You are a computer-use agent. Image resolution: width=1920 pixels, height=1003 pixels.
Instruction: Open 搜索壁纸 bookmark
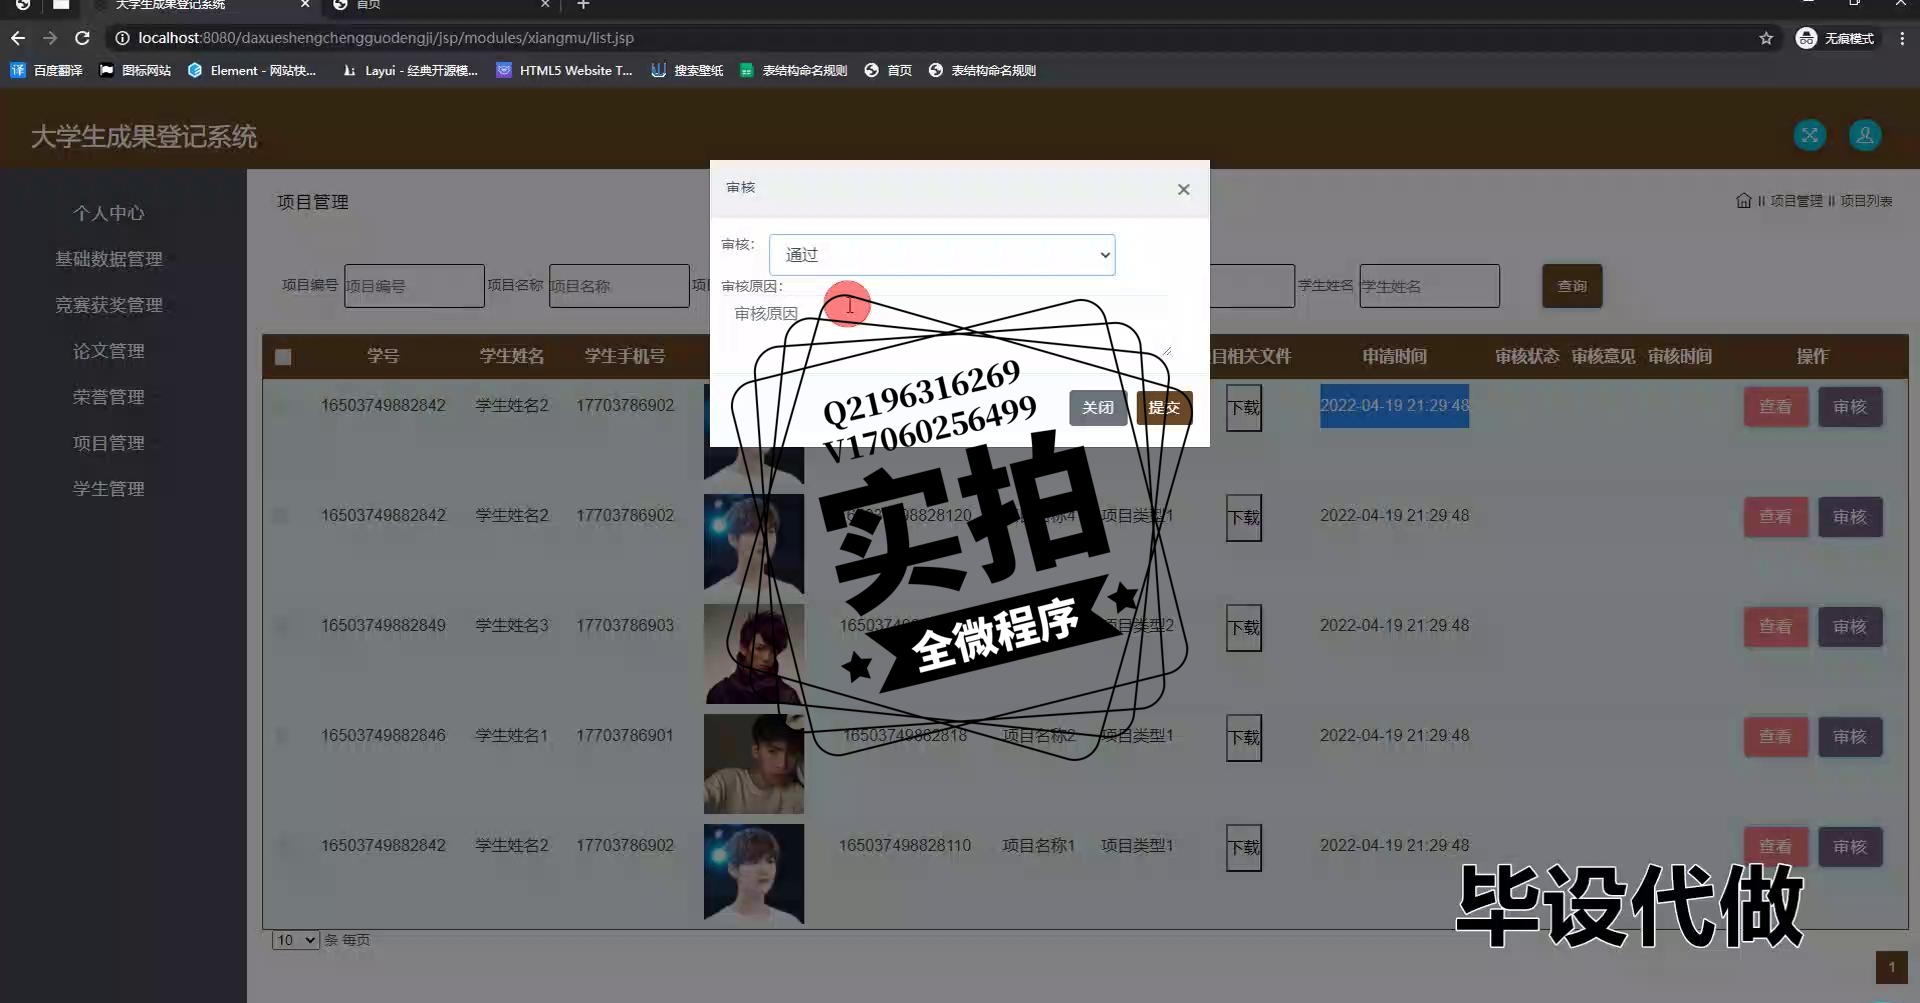point(687,70)
